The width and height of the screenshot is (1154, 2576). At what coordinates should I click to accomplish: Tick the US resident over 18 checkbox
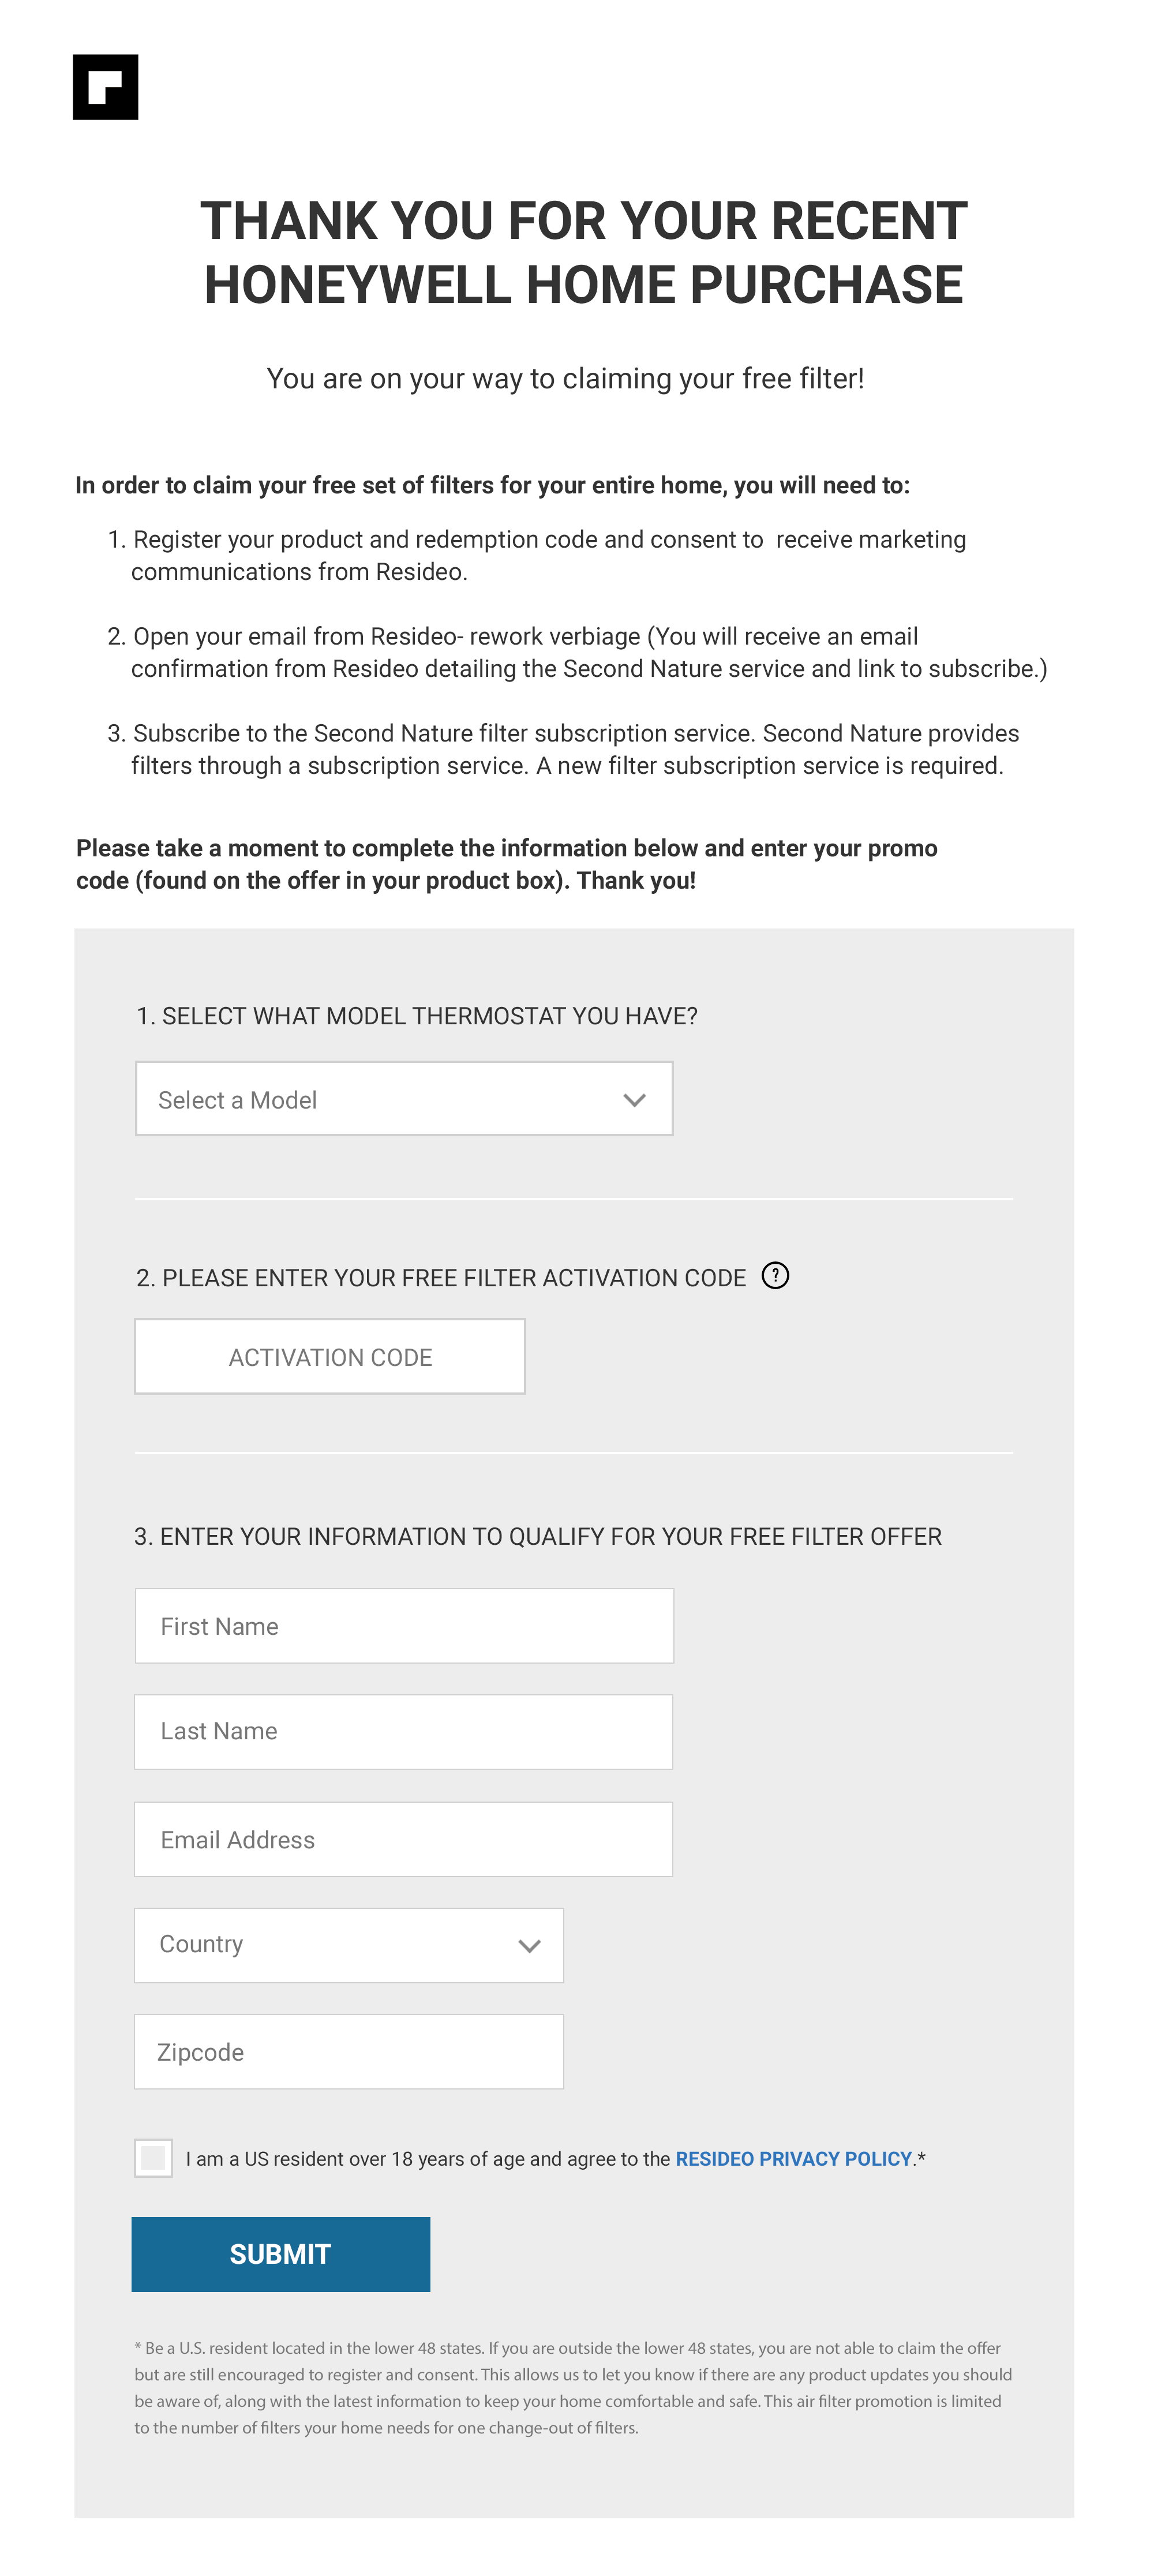pyautogui.click(x=154, y=2158)
